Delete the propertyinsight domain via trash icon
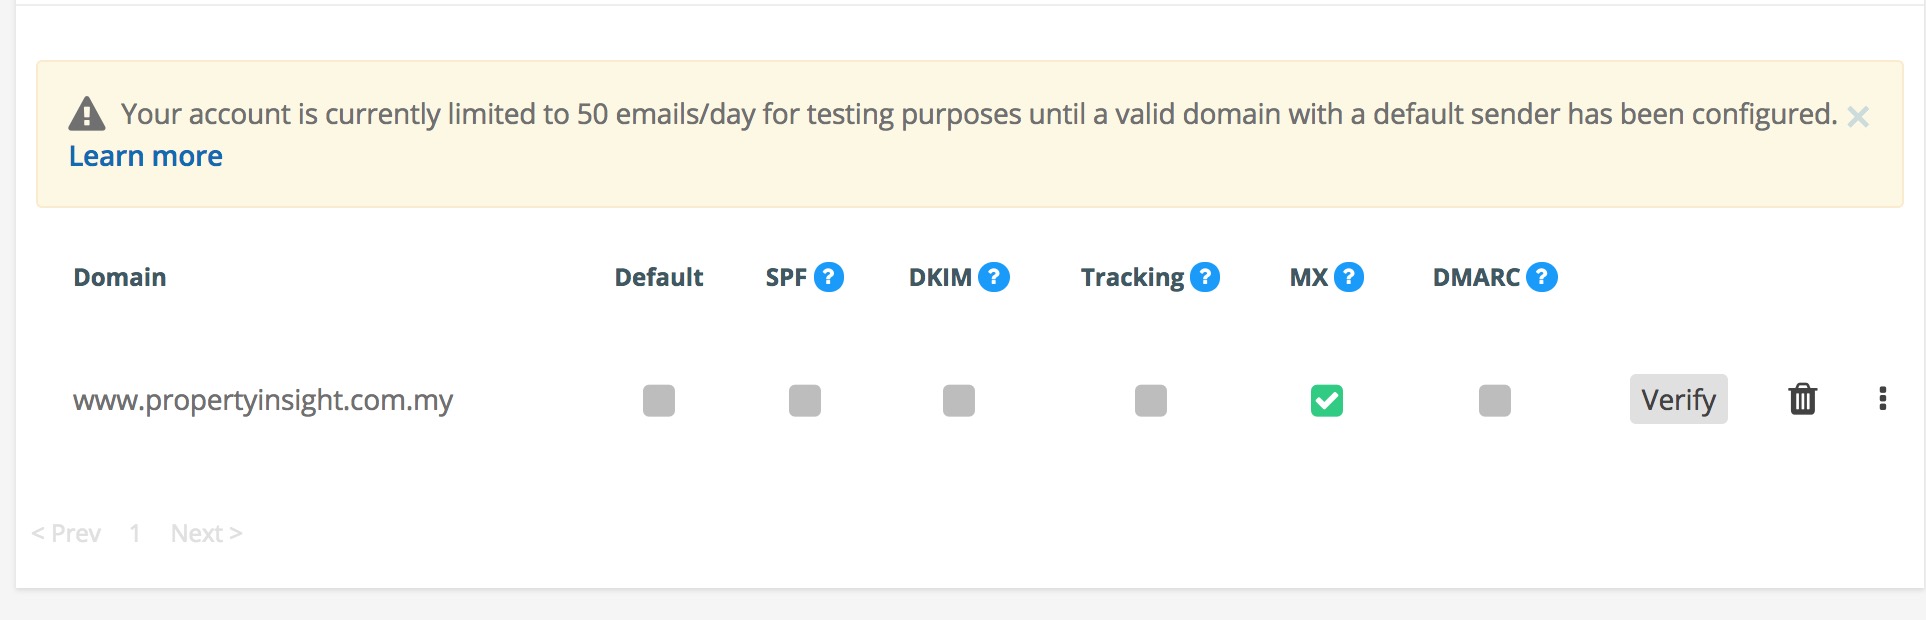This screenshot has height=620, width=1926. pyautogui.click(x=1802, y=399)
